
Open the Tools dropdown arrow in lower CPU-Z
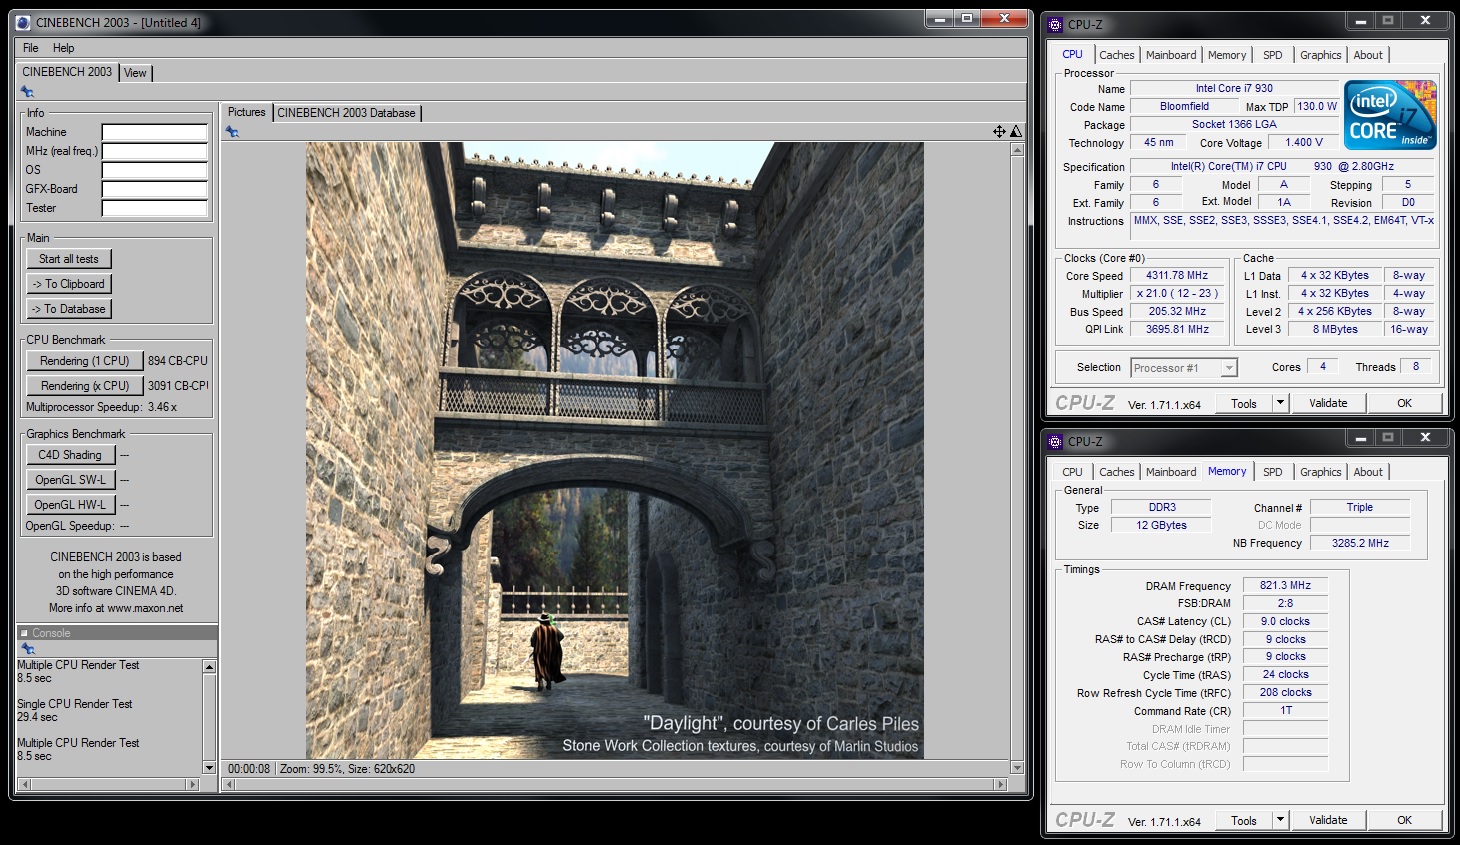pyautogui.click(x=1280, y=820)
